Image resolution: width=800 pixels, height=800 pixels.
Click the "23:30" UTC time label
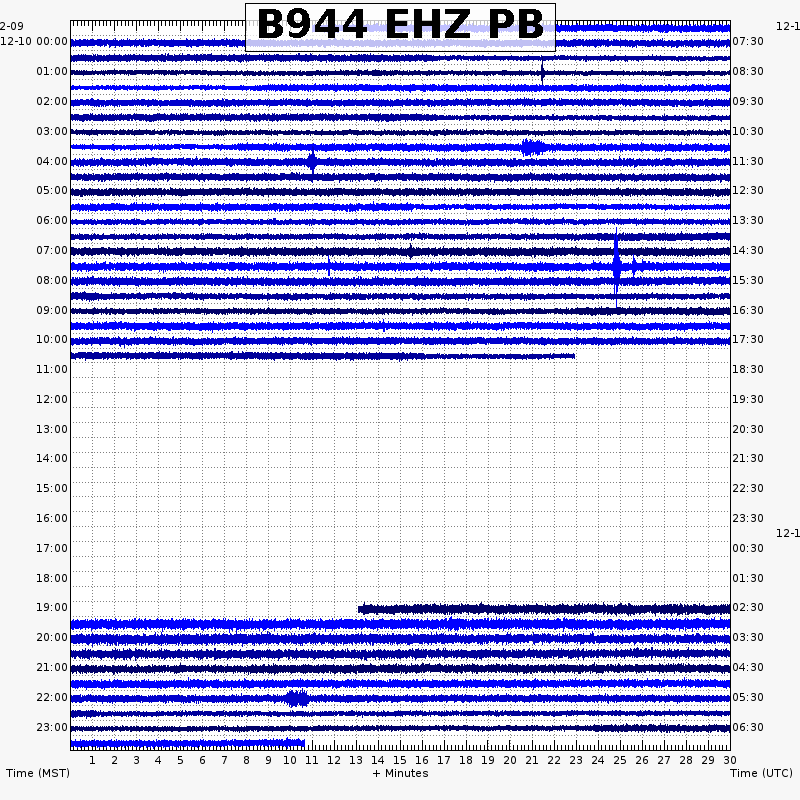tap(748, 518)
